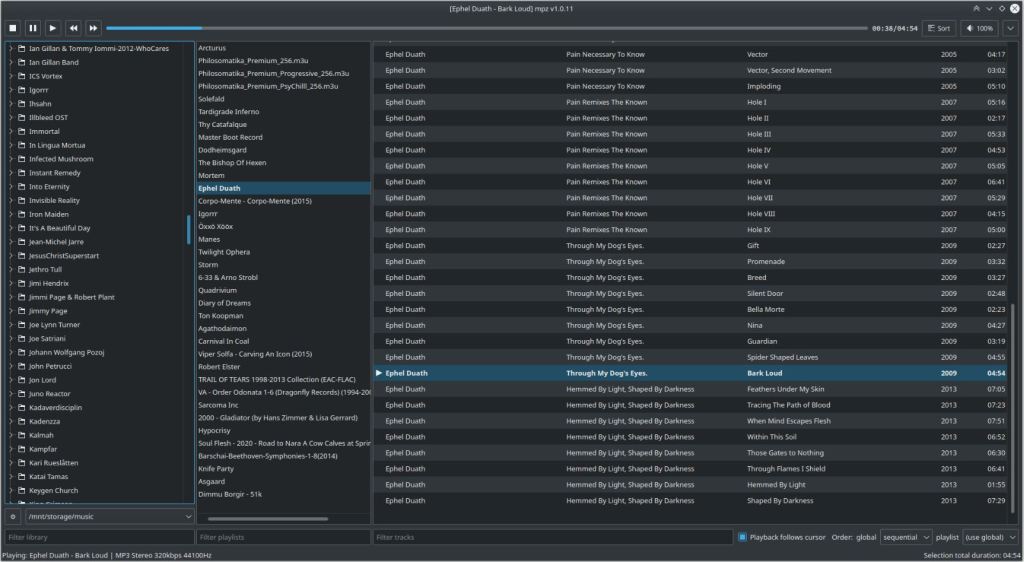Click the Filter tracks input field
This screenshot has height=562, width=1024.
pyautogui.click(x=551, y=537)
